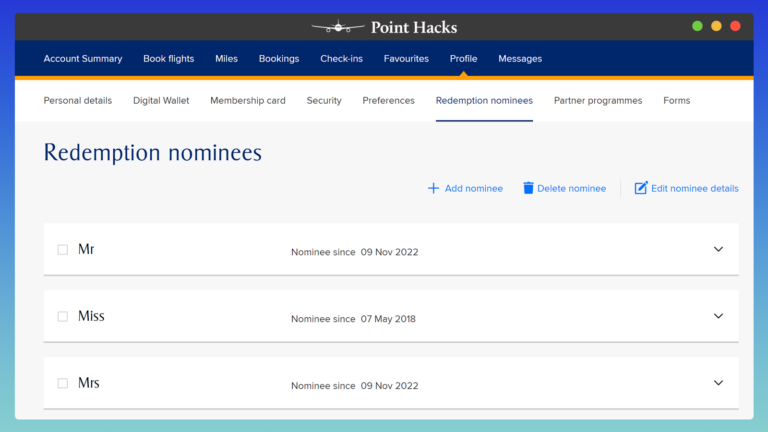Expand the Miss nominee row chevron
The image size is (768, 432).
coord(718,316)
